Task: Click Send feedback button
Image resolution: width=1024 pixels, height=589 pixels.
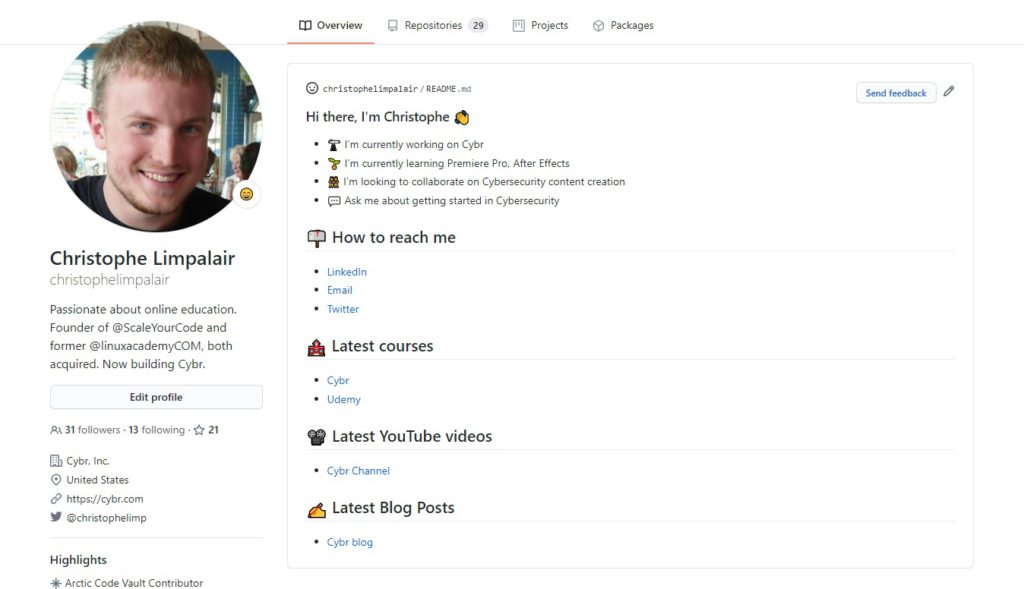Action: (896, 93)
